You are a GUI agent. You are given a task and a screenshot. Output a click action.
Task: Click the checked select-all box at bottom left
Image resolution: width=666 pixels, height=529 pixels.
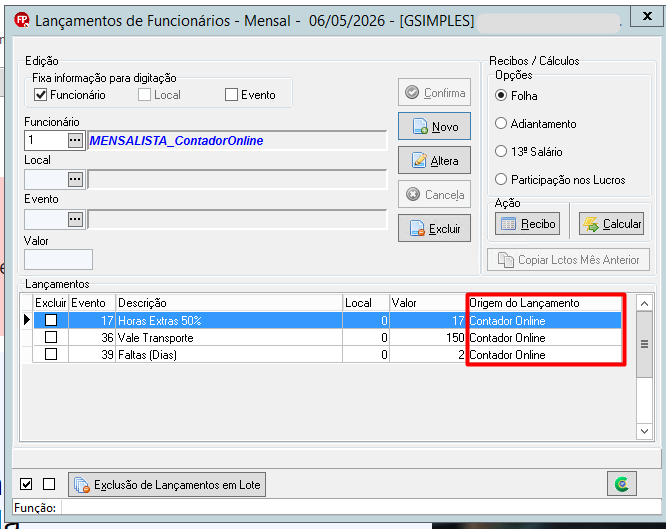point(26,484)
